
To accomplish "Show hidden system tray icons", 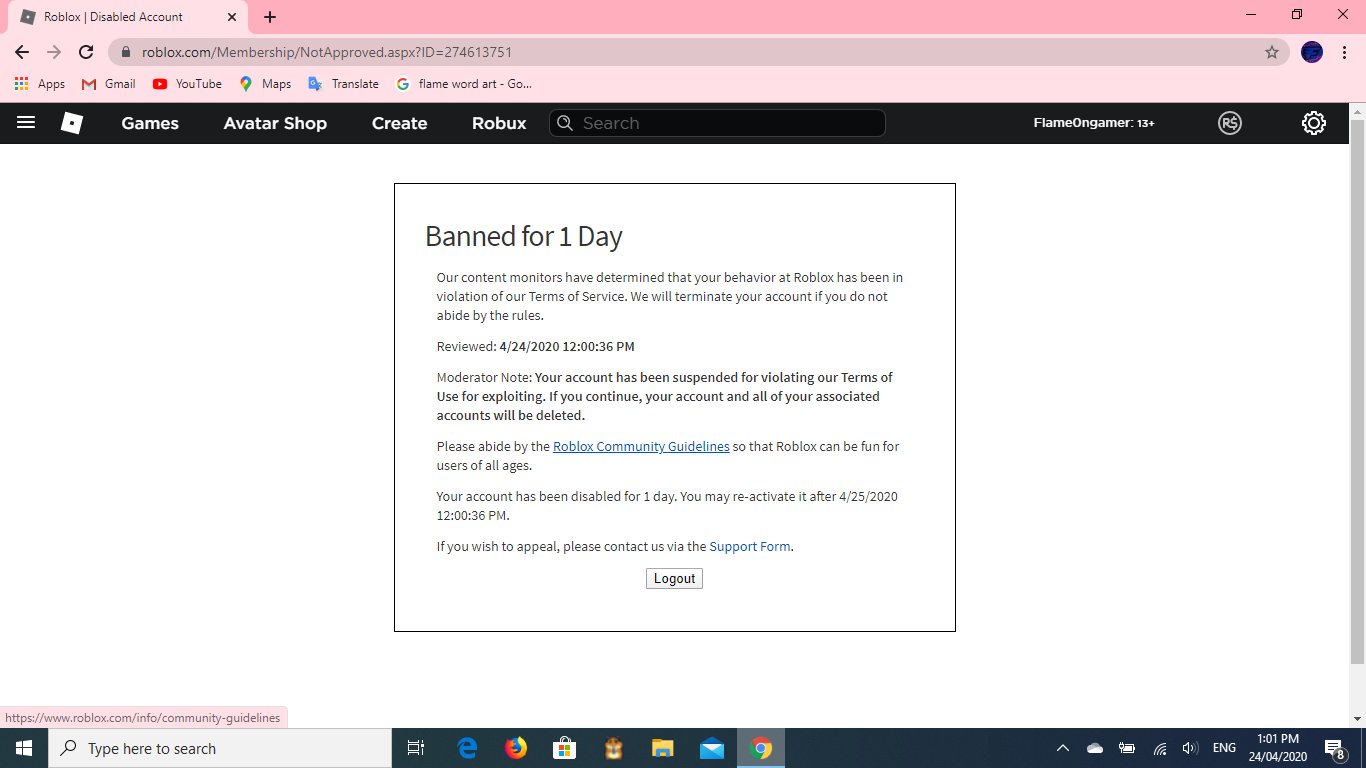I will tap(1063, 748).
